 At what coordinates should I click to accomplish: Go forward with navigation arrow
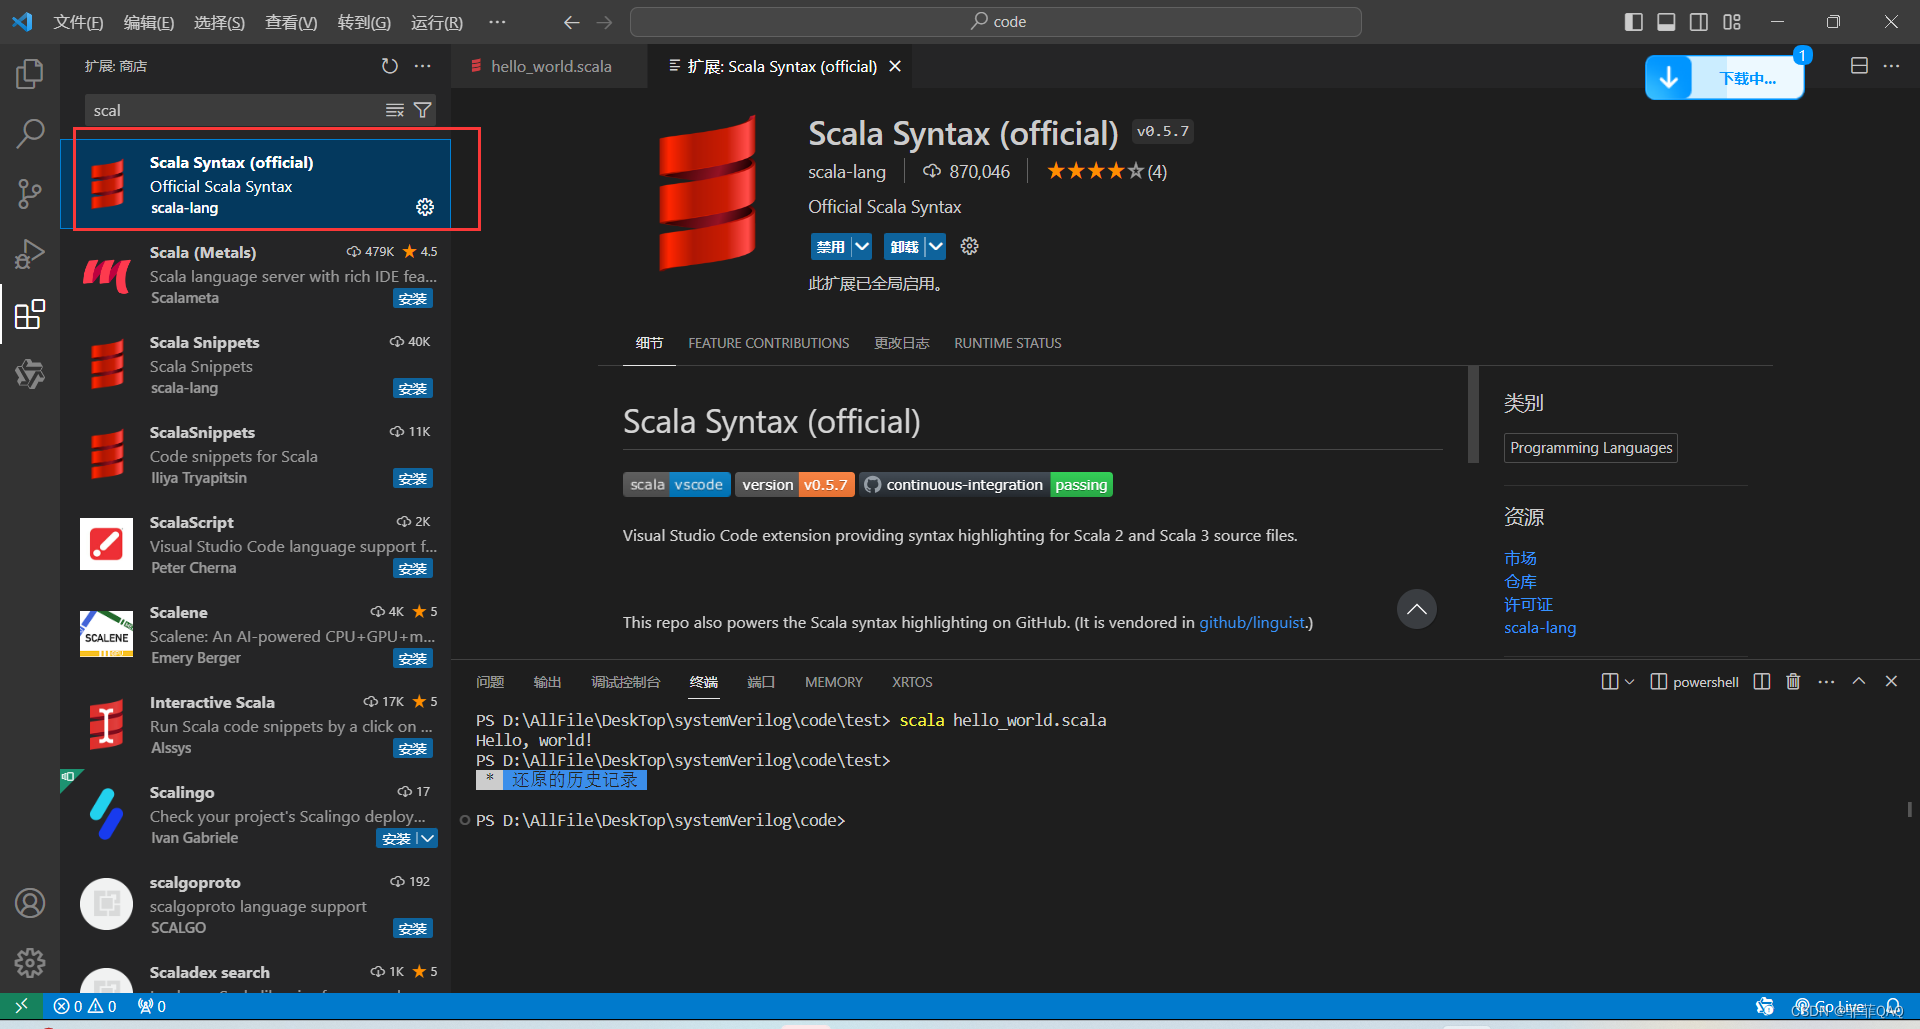[x=604, y=22]
